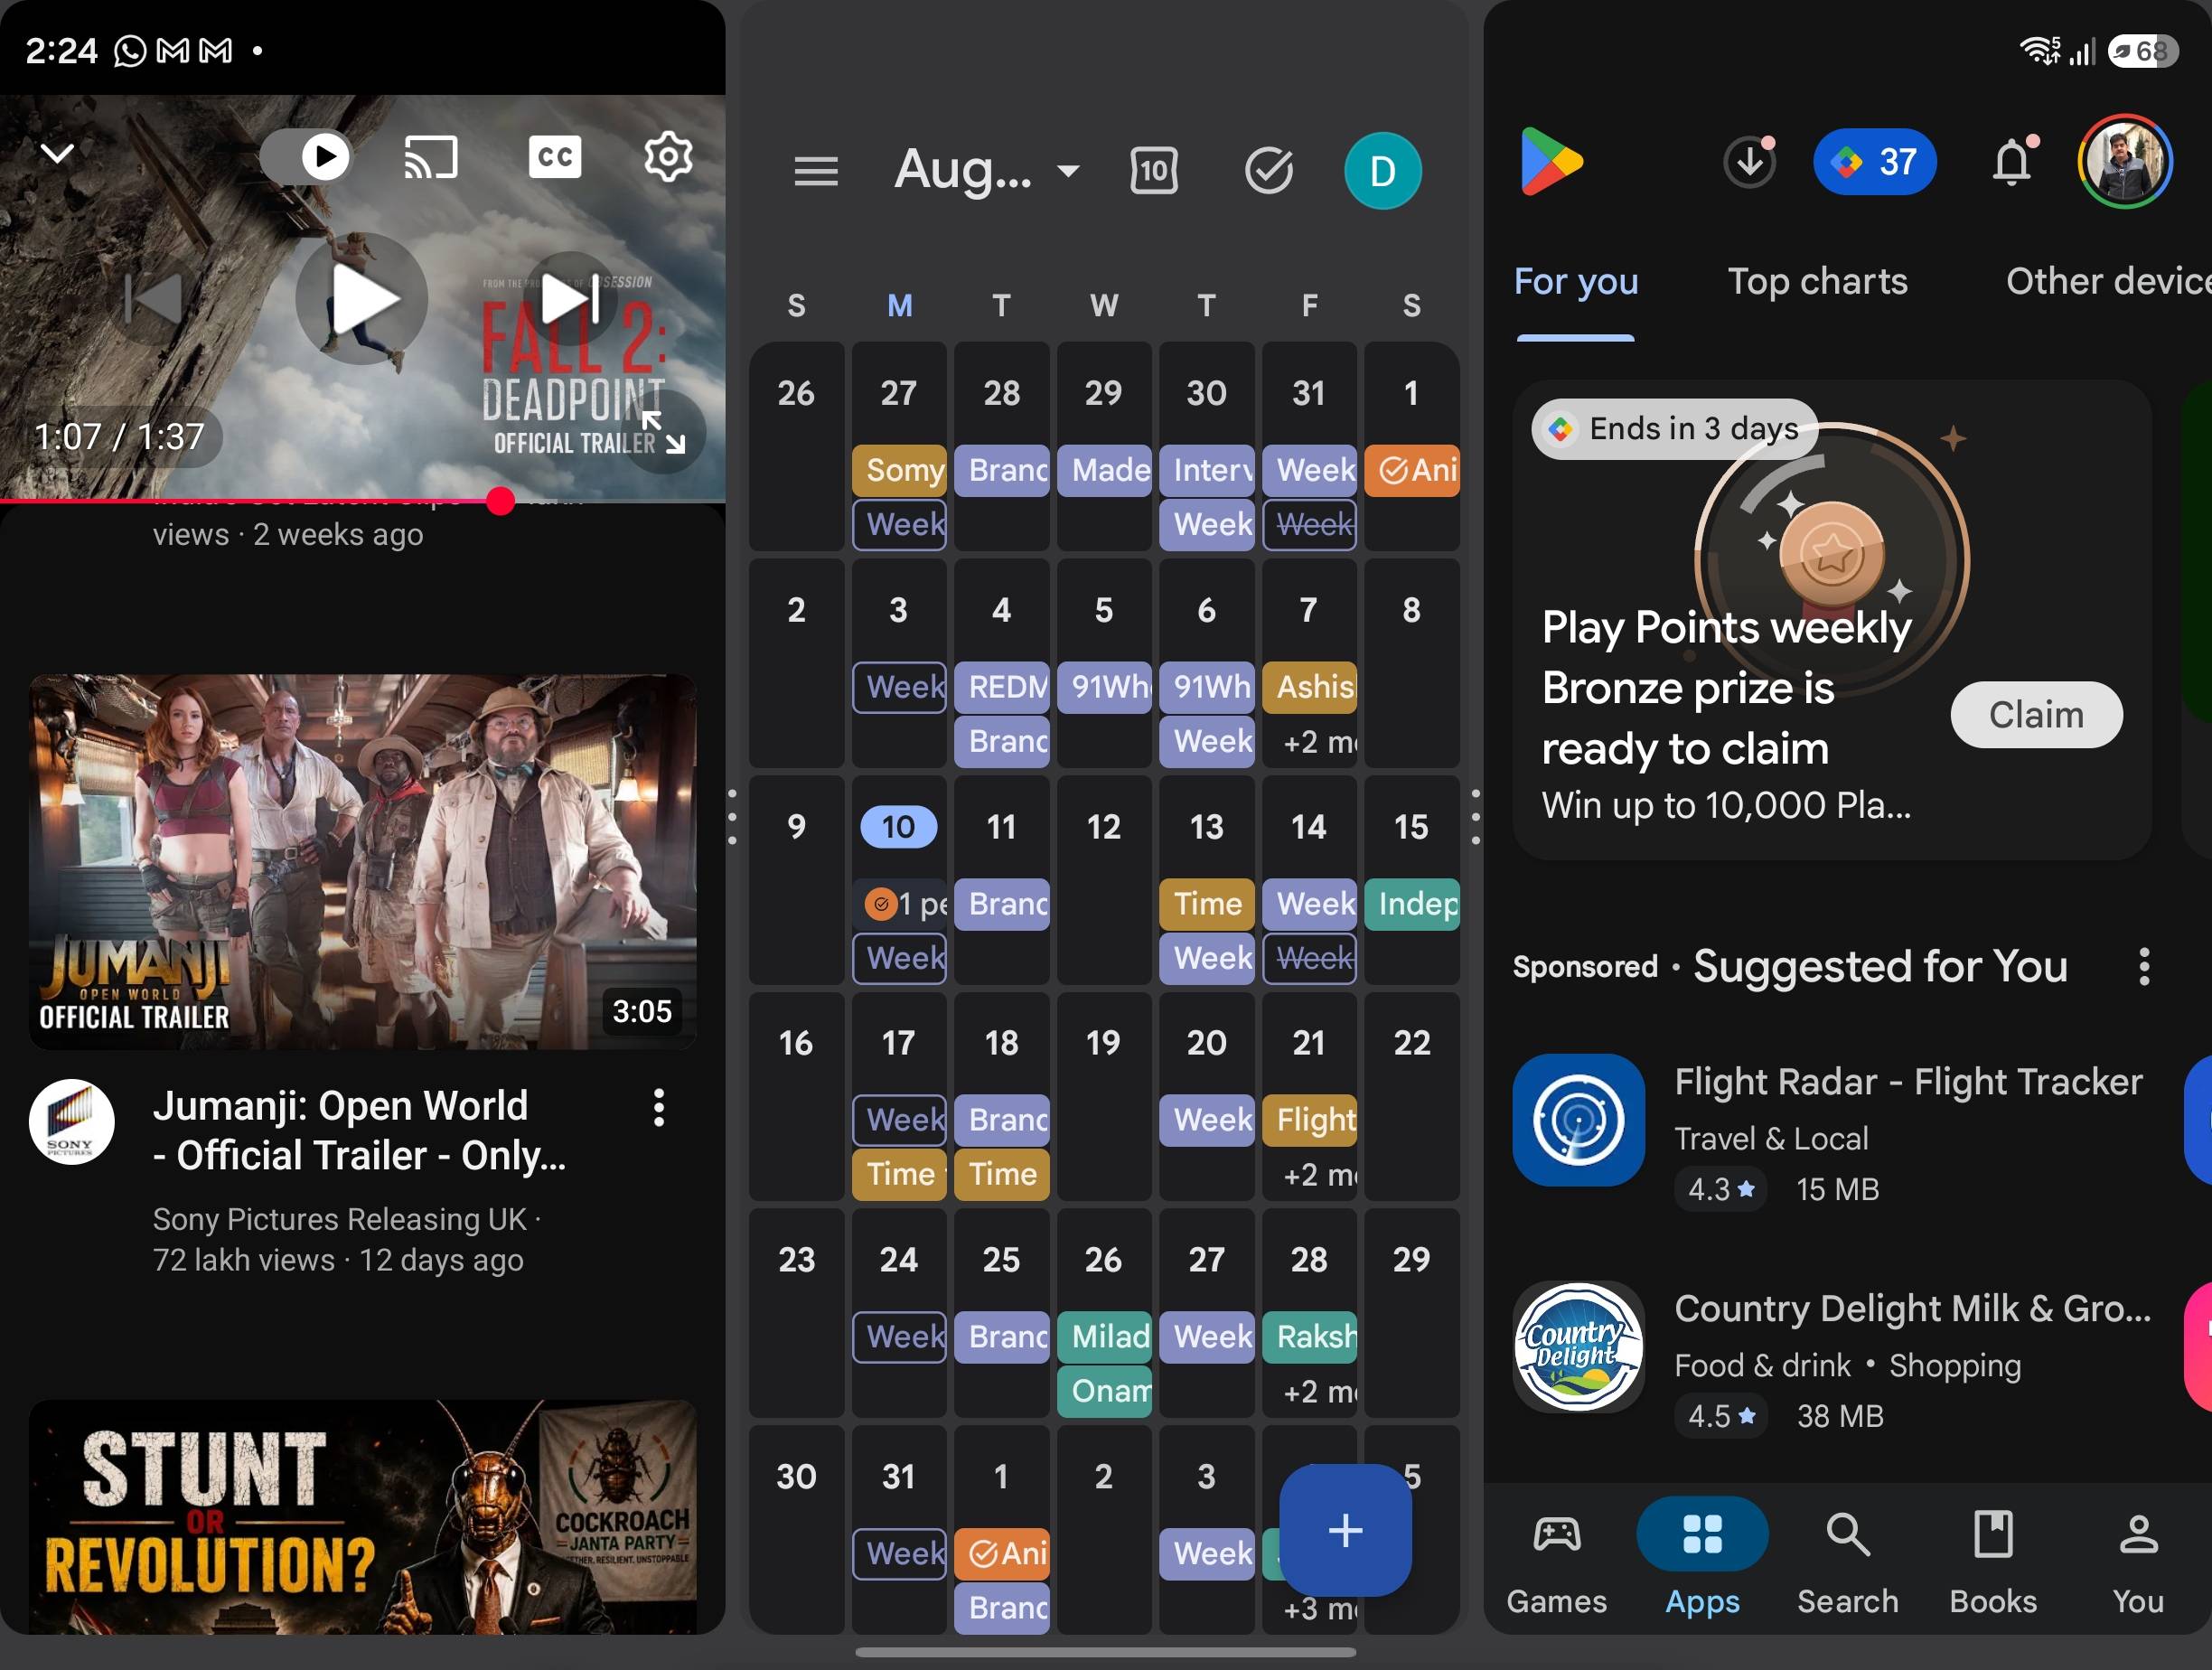The width and height of the screenshot is (2212, 1670).
Task: Enter fullscreen in the YouTube player
Action: tap(663, 433)
